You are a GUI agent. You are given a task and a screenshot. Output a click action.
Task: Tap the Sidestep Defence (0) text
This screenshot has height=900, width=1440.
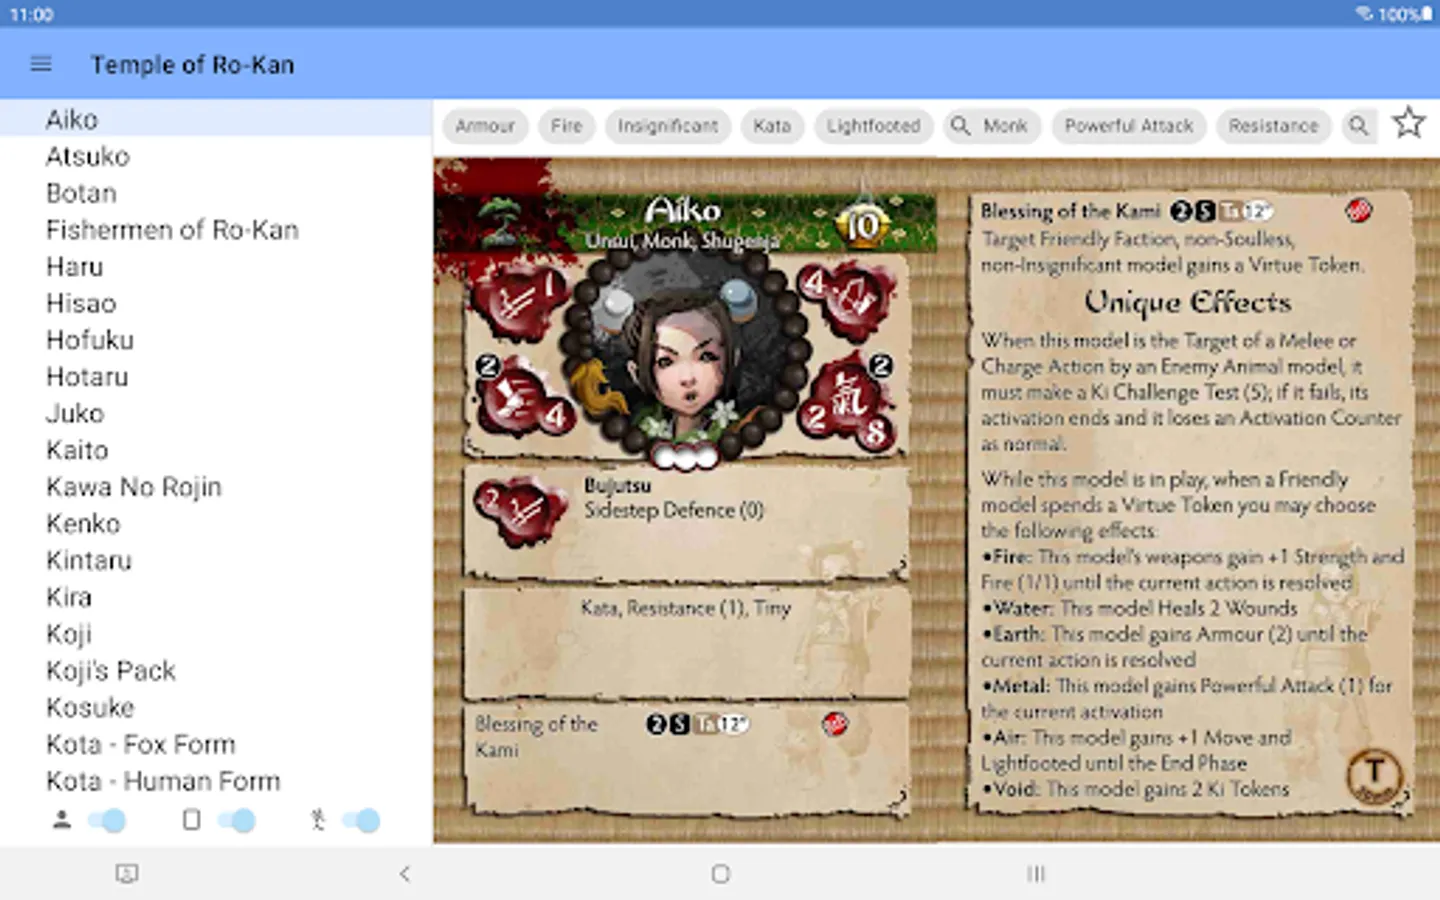[x=674, y=510]
